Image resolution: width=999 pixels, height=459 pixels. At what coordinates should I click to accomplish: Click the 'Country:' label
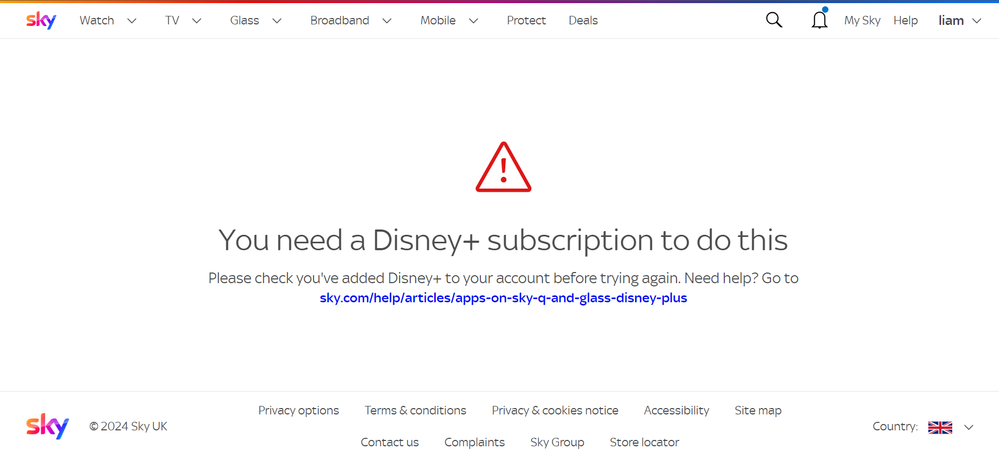[895, 426]
